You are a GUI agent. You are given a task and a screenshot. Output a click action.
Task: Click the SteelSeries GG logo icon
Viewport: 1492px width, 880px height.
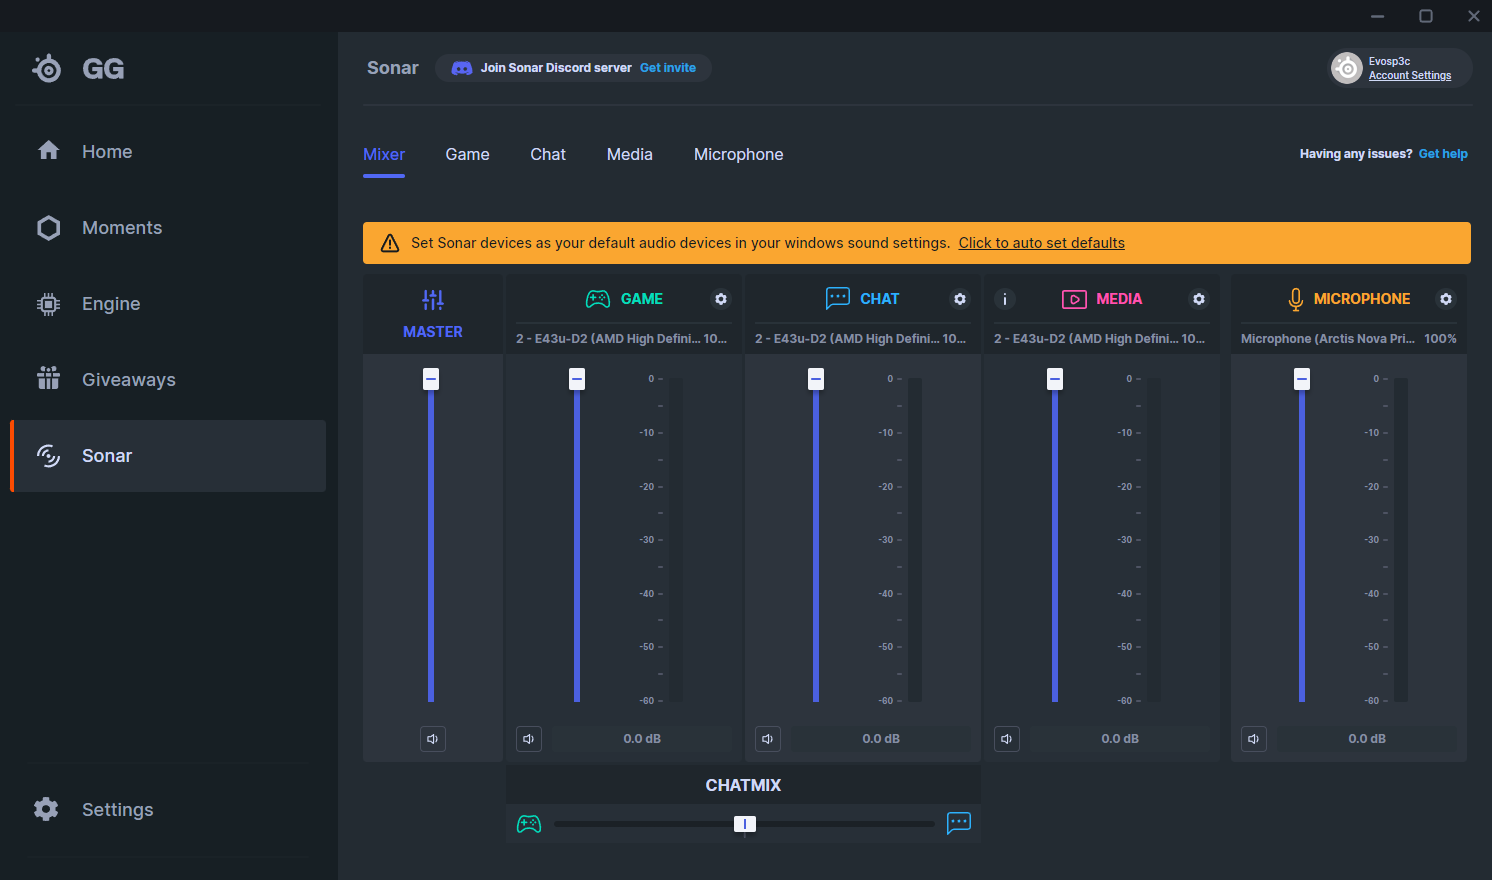click(x=47, y=68)
